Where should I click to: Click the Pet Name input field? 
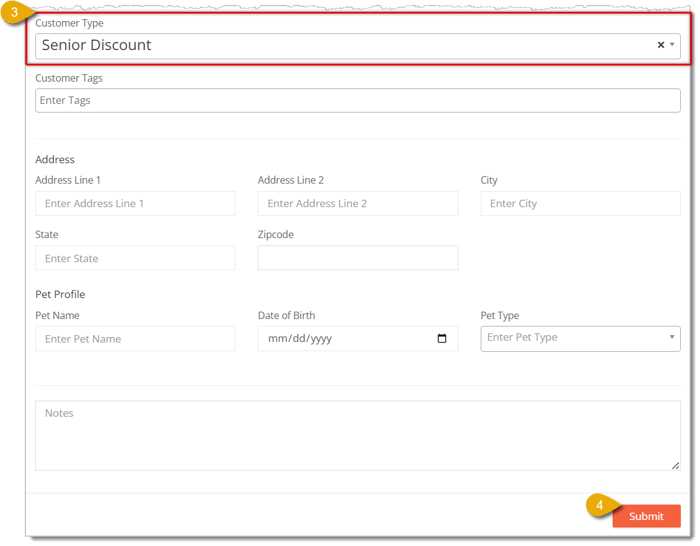click(135, 339)
